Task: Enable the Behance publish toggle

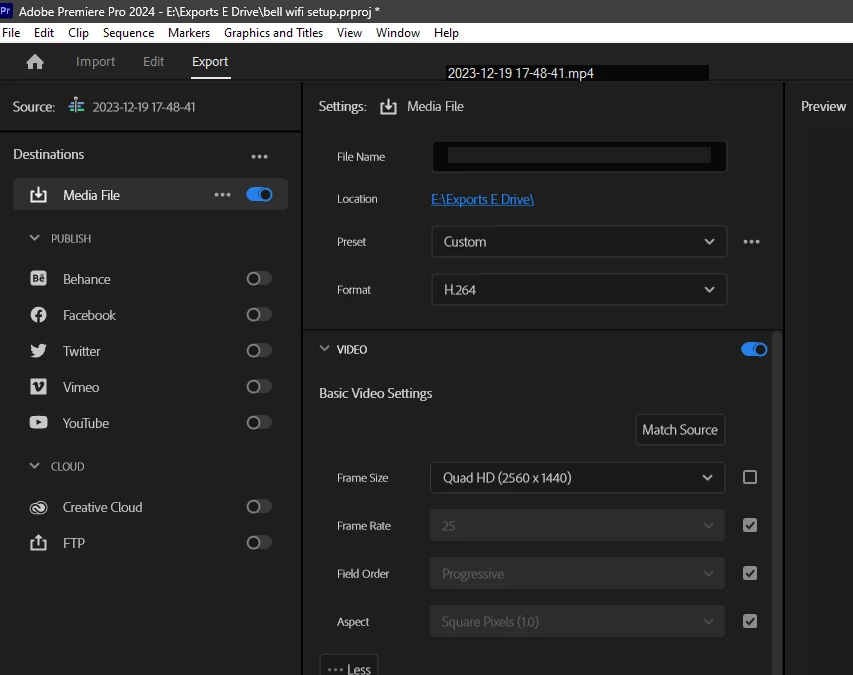Action: pos(259,278)
